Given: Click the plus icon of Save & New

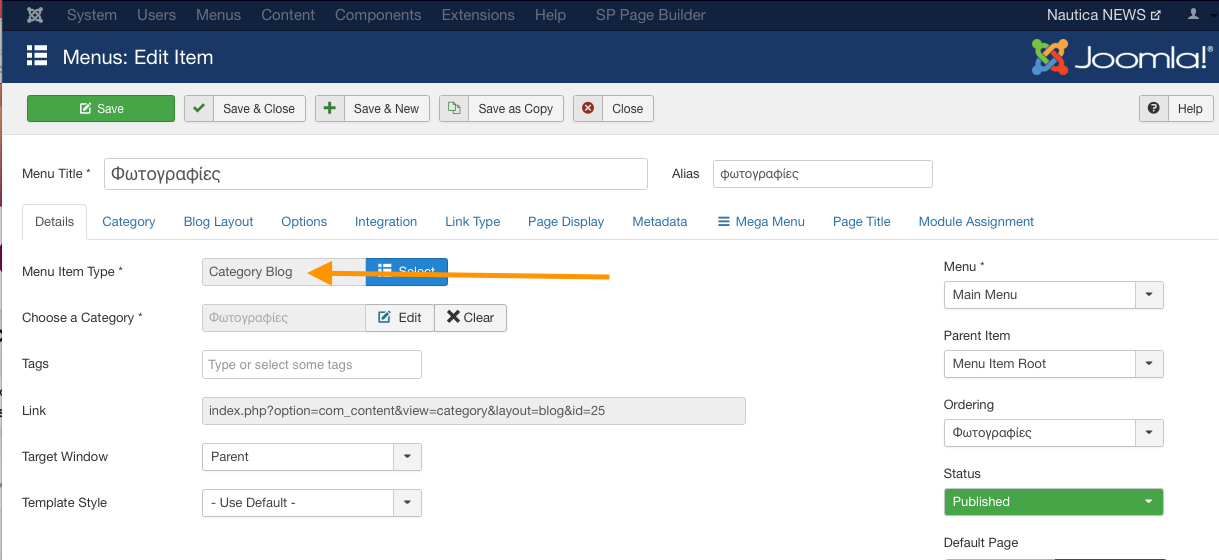Looking at the screenshot, I should tap(331, 108).
